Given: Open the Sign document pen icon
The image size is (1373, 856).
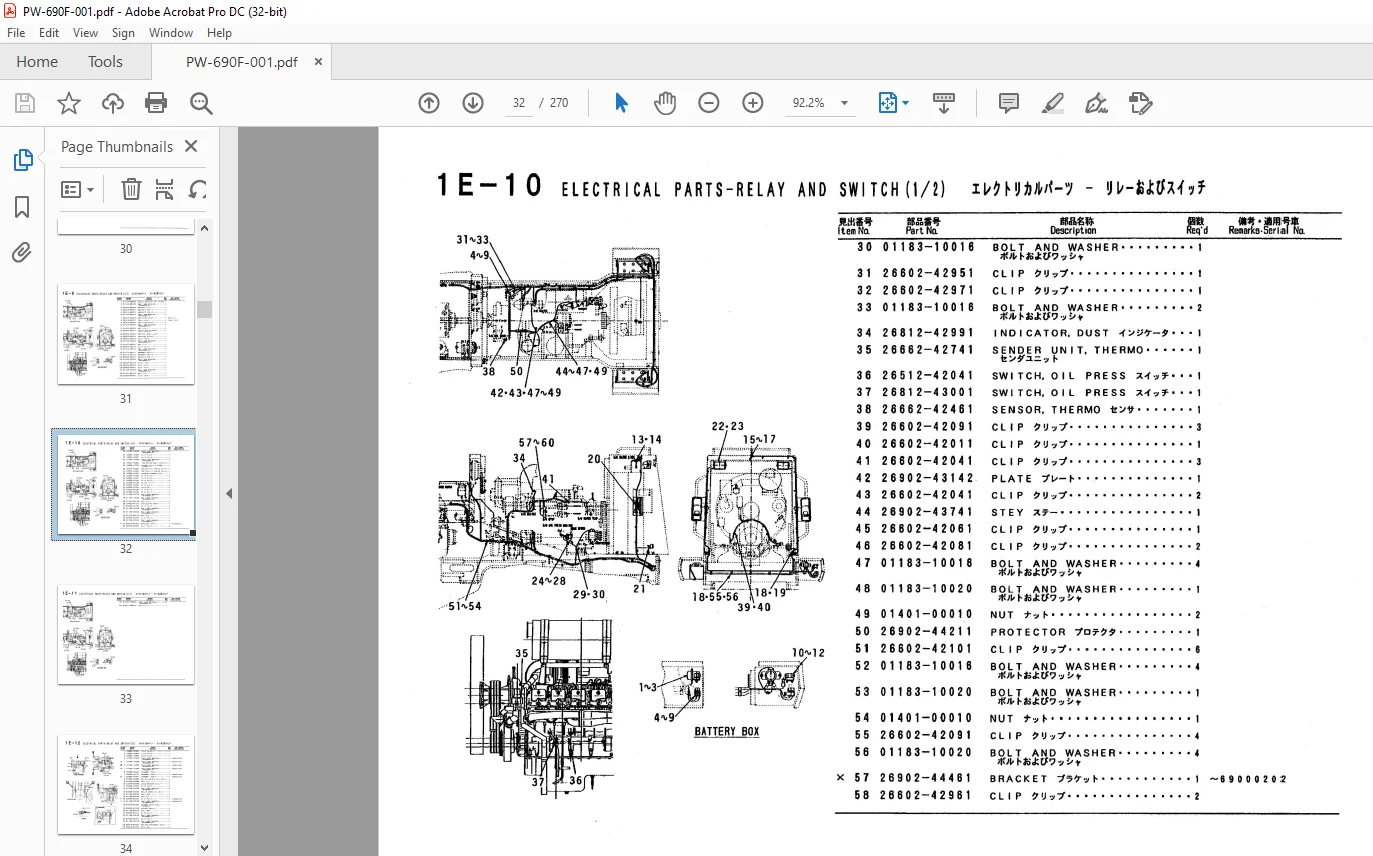Looking at the screenshot, I should click(x=1096, y=103).
